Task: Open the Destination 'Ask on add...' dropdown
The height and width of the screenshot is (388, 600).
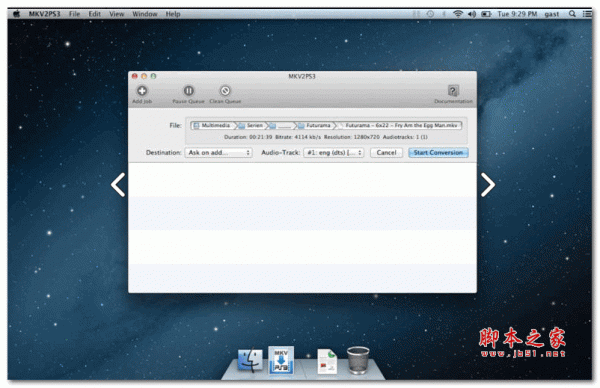Action: (218, 153)
